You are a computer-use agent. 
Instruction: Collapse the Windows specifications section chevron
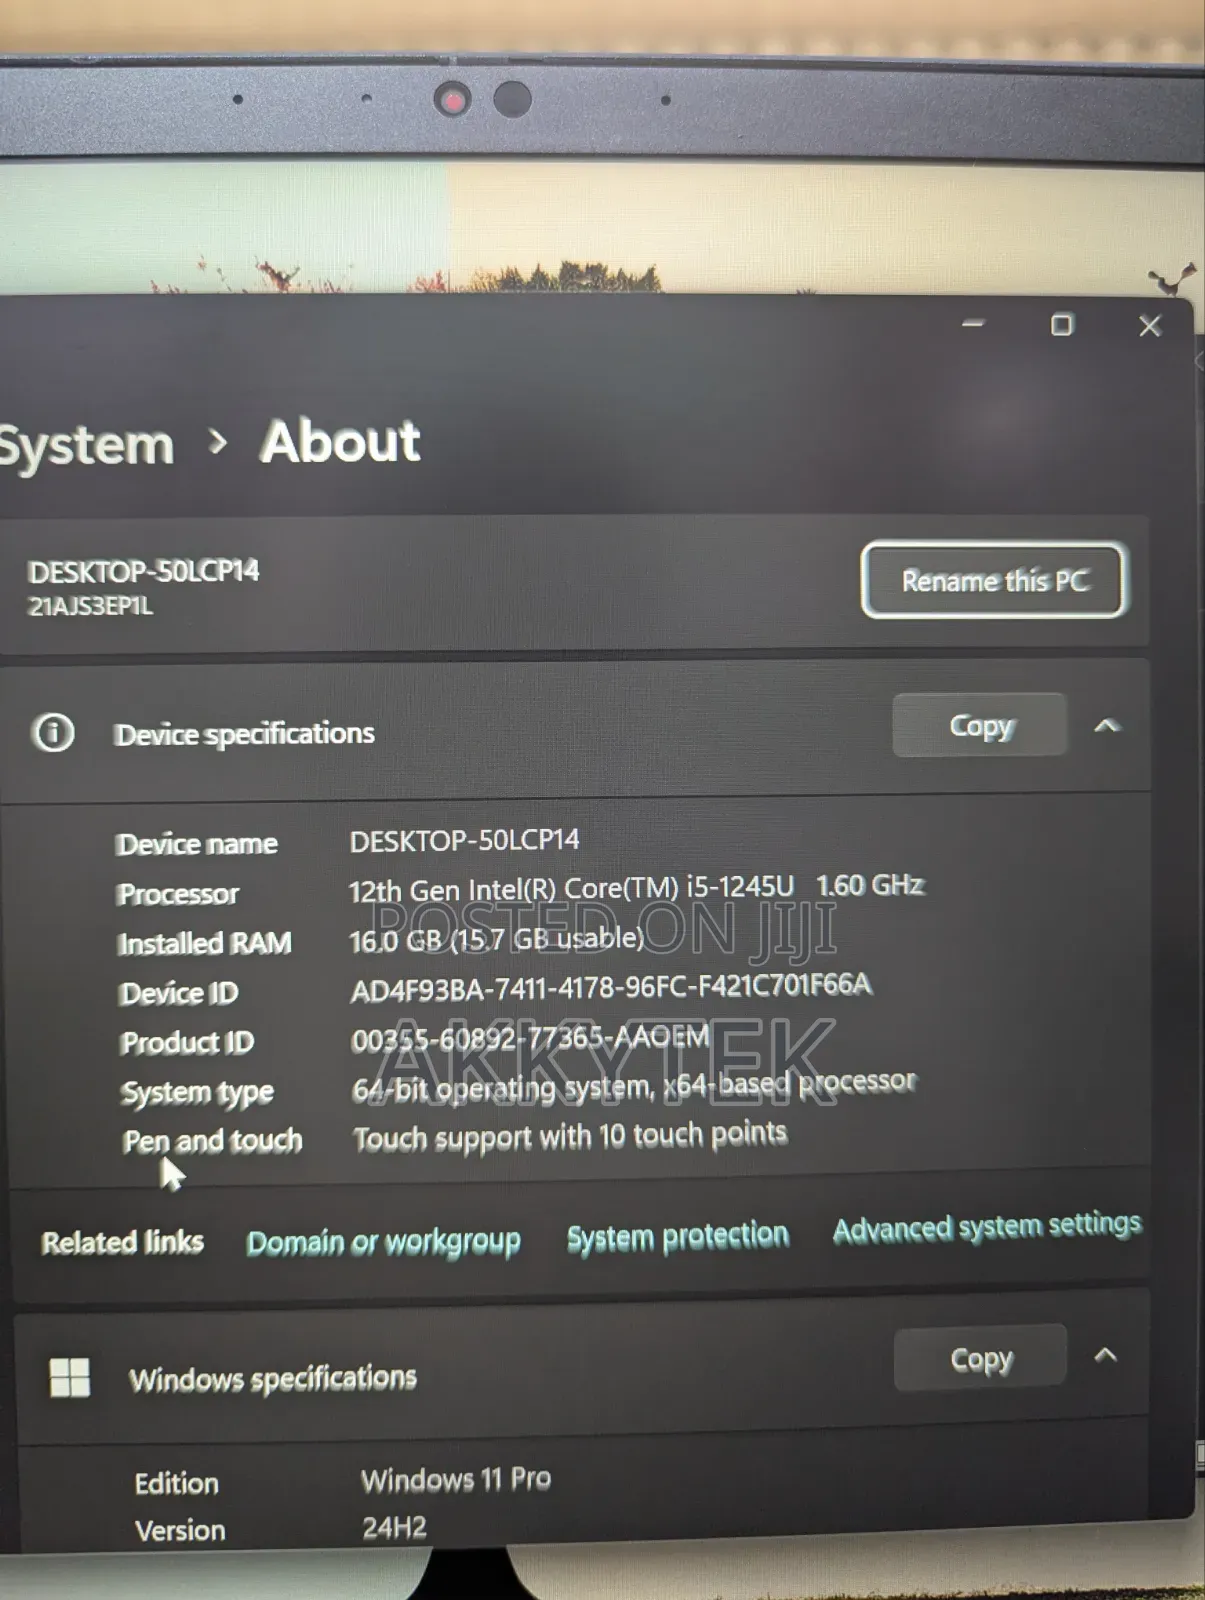tap(1105, 1356)
